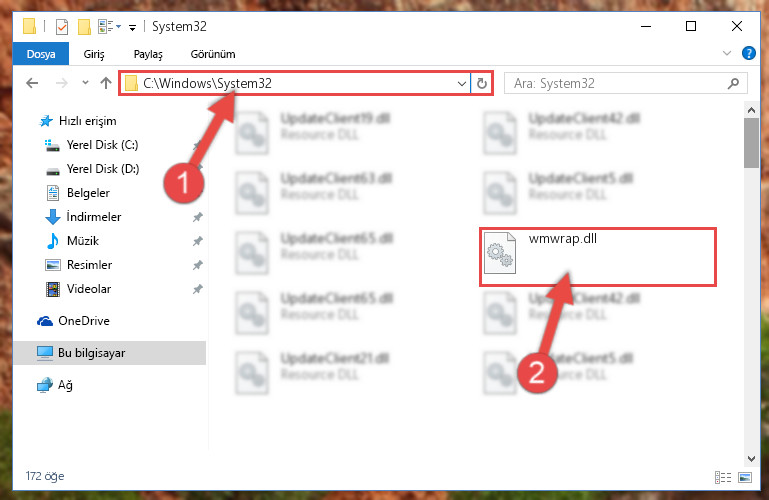Screen dimensions: 769x500
Task: Expand the ribbon chevron
Action: [727, 53]
